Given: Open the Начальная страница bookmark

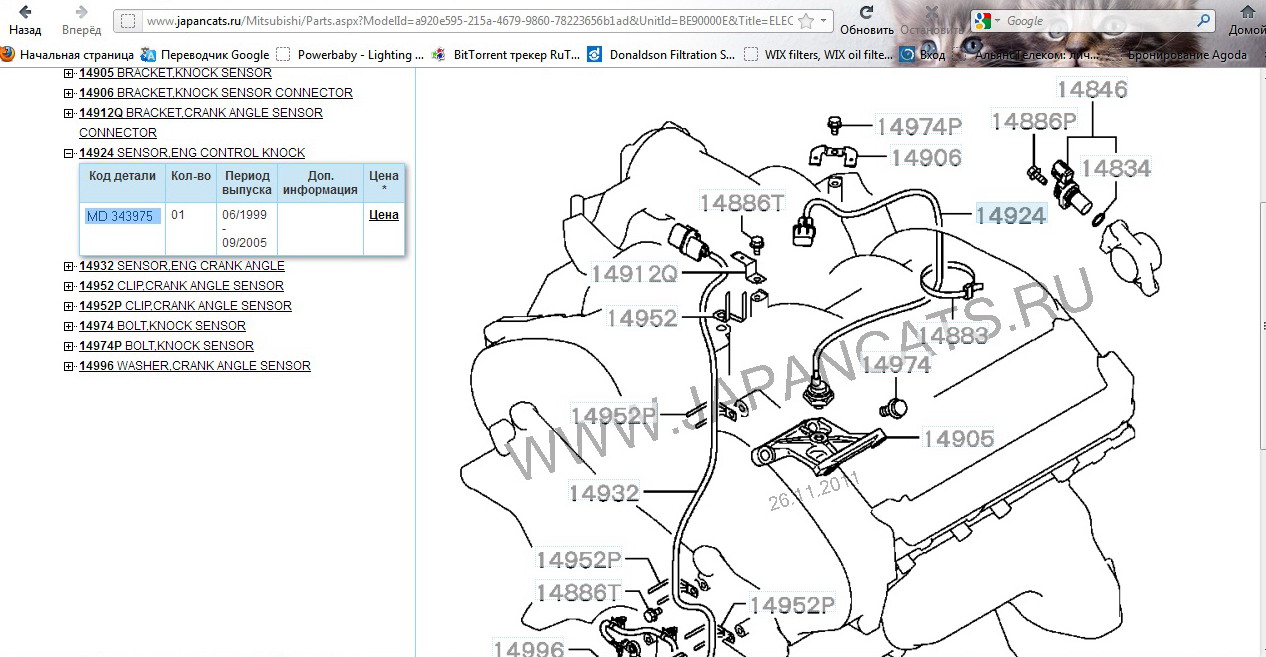Looking at the screenshot, I should point(68,55).
